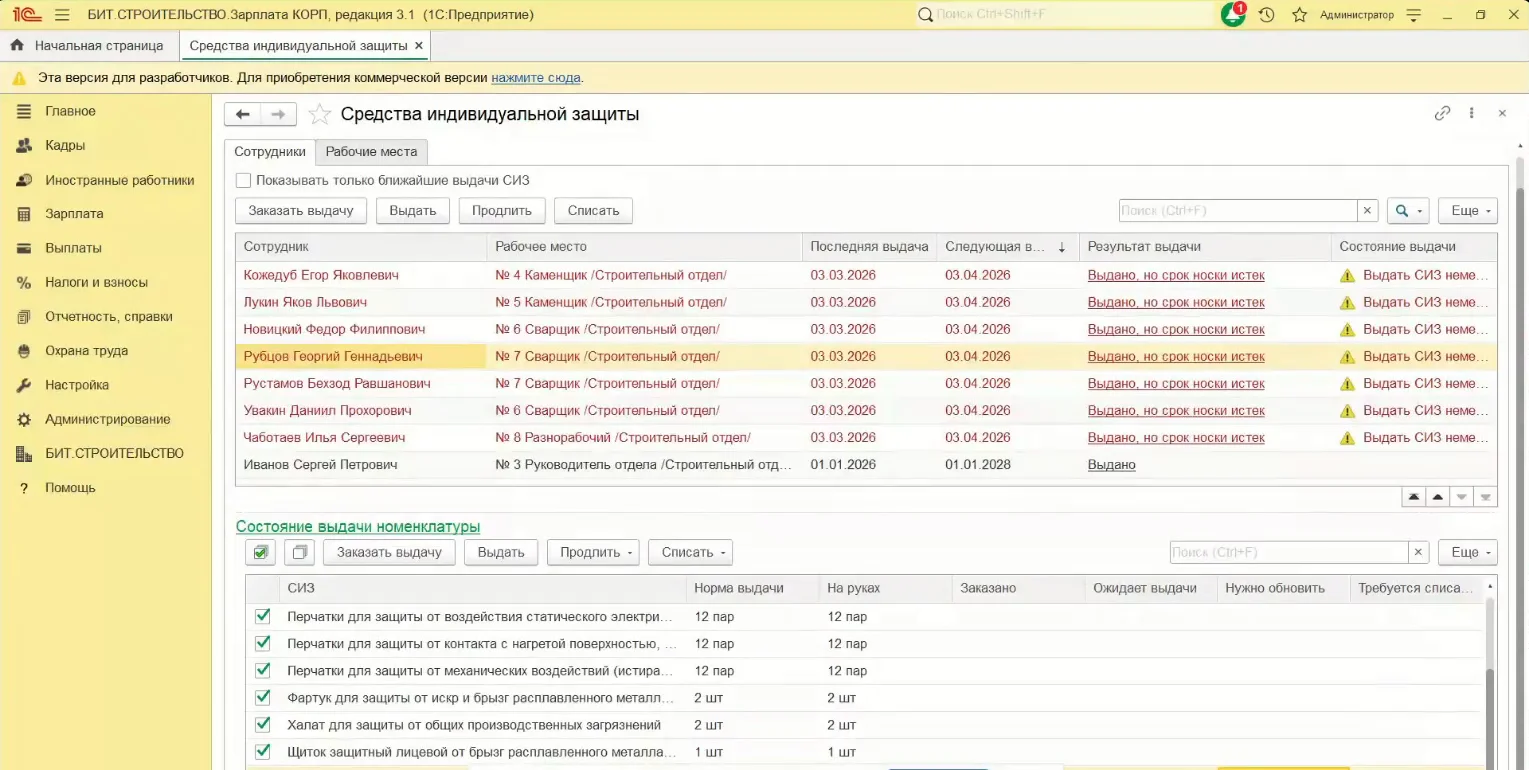Clear the upper search field
Viewport: 1529px width, 770px height.
pos(1367,211)
